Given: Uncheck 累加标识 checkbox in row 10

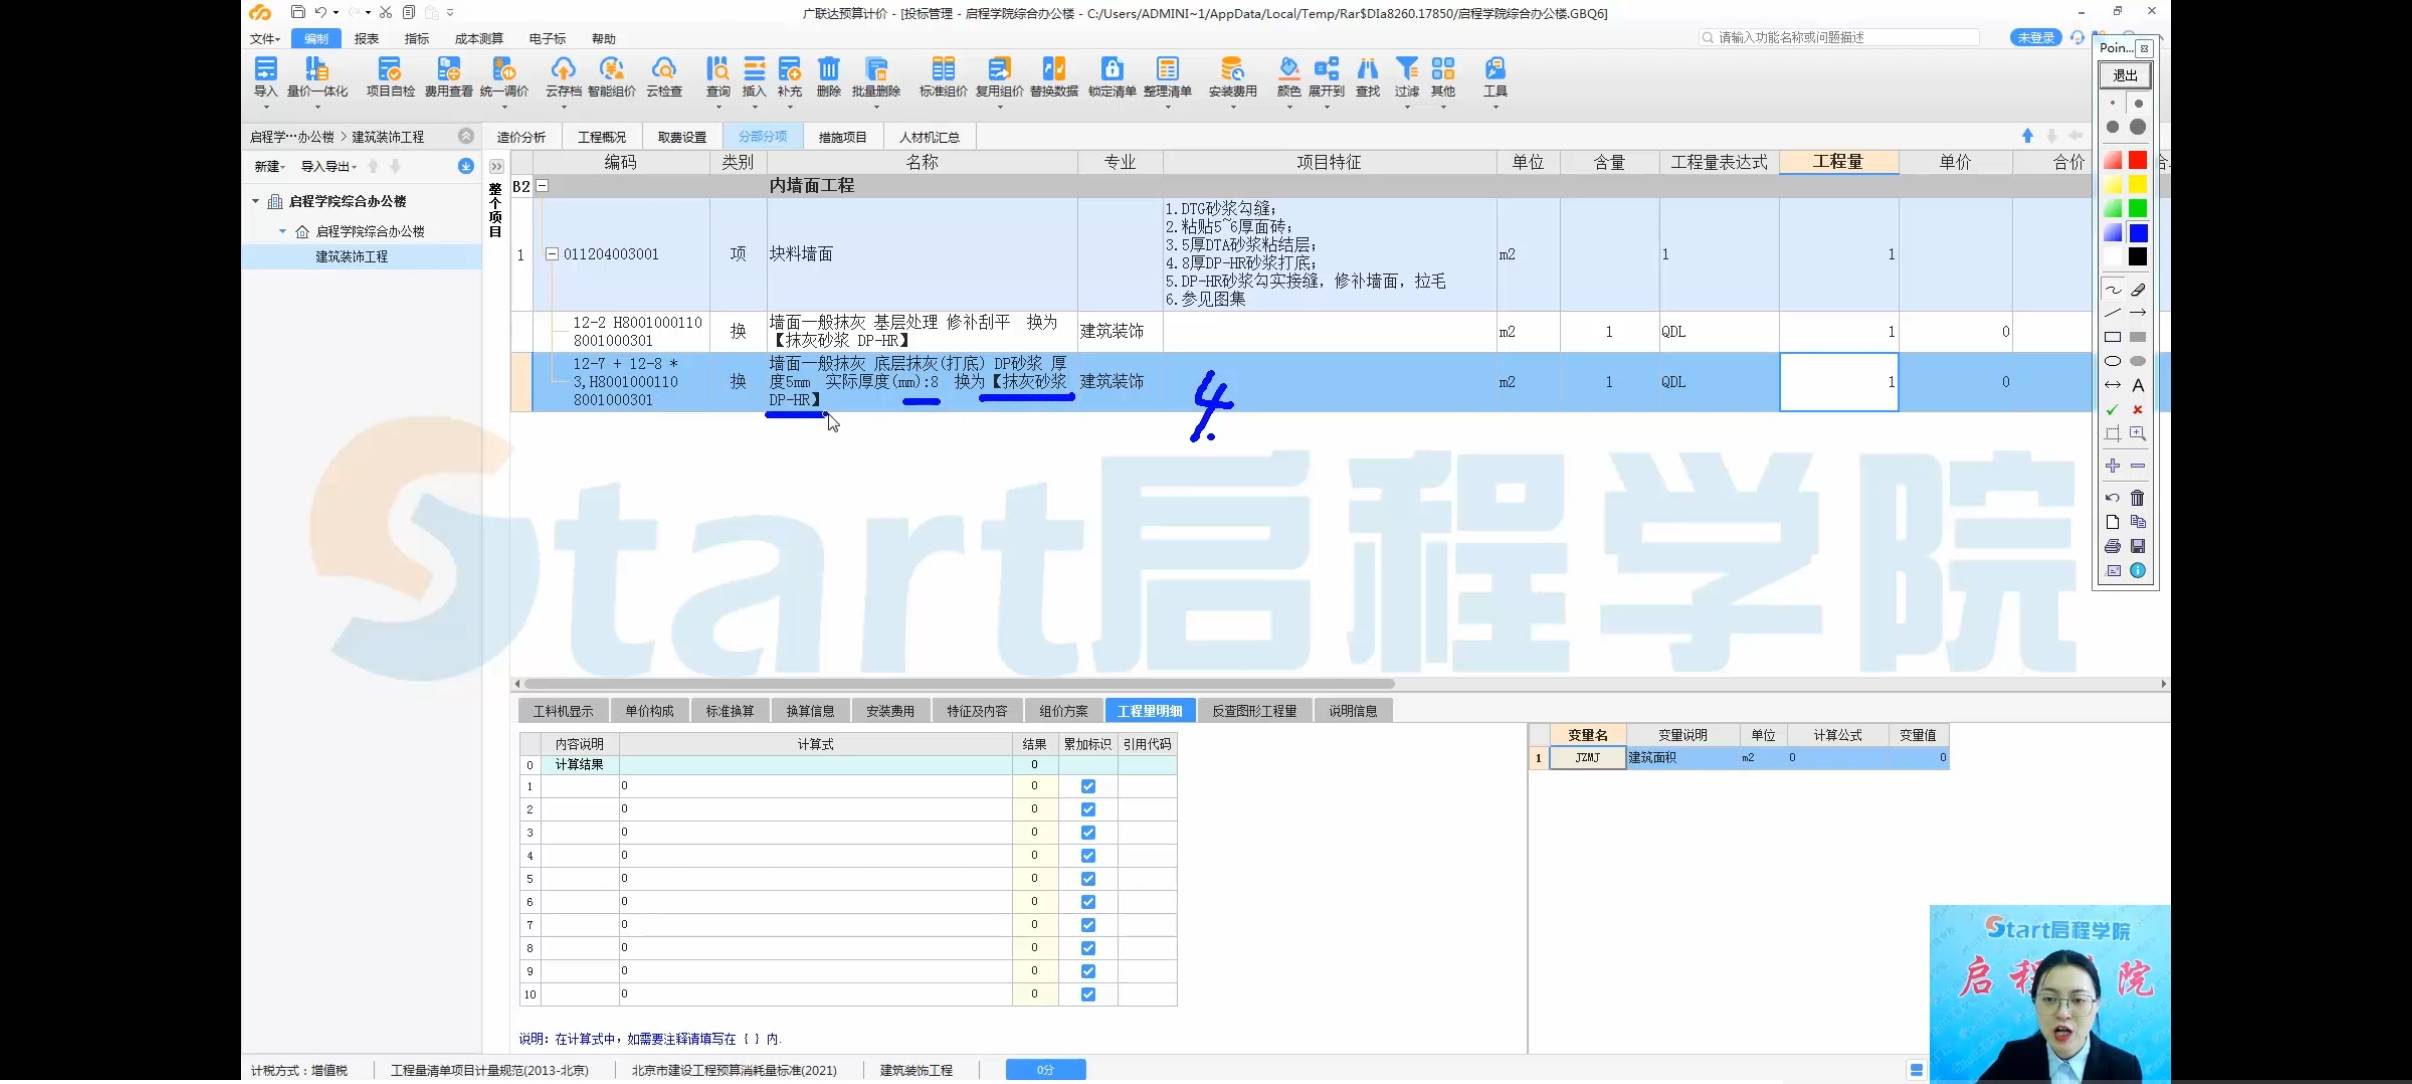Looking at the screenshot, I should pos(1088,994).
